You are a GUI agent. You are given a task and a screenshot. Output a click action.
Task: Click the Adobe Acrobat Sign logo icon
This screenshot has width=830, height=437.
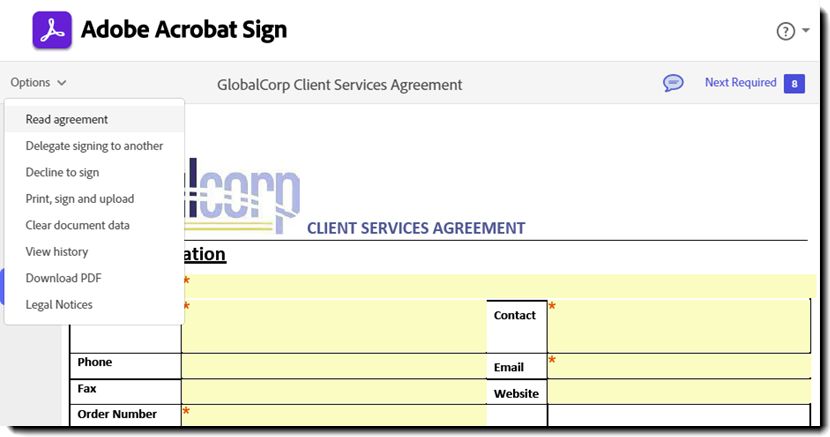click(x=51, y=30)
